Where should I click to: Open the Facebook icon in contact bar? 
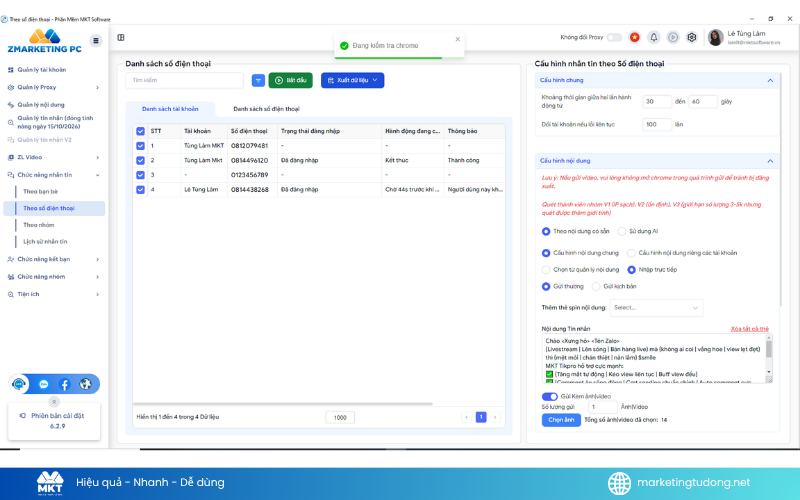coord(64,384)
